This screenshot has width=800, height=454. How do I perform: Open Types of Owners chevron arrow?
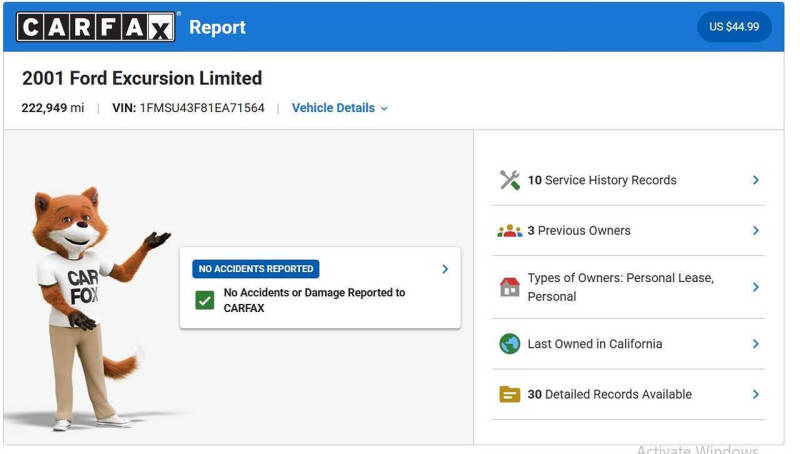(756, 287)
